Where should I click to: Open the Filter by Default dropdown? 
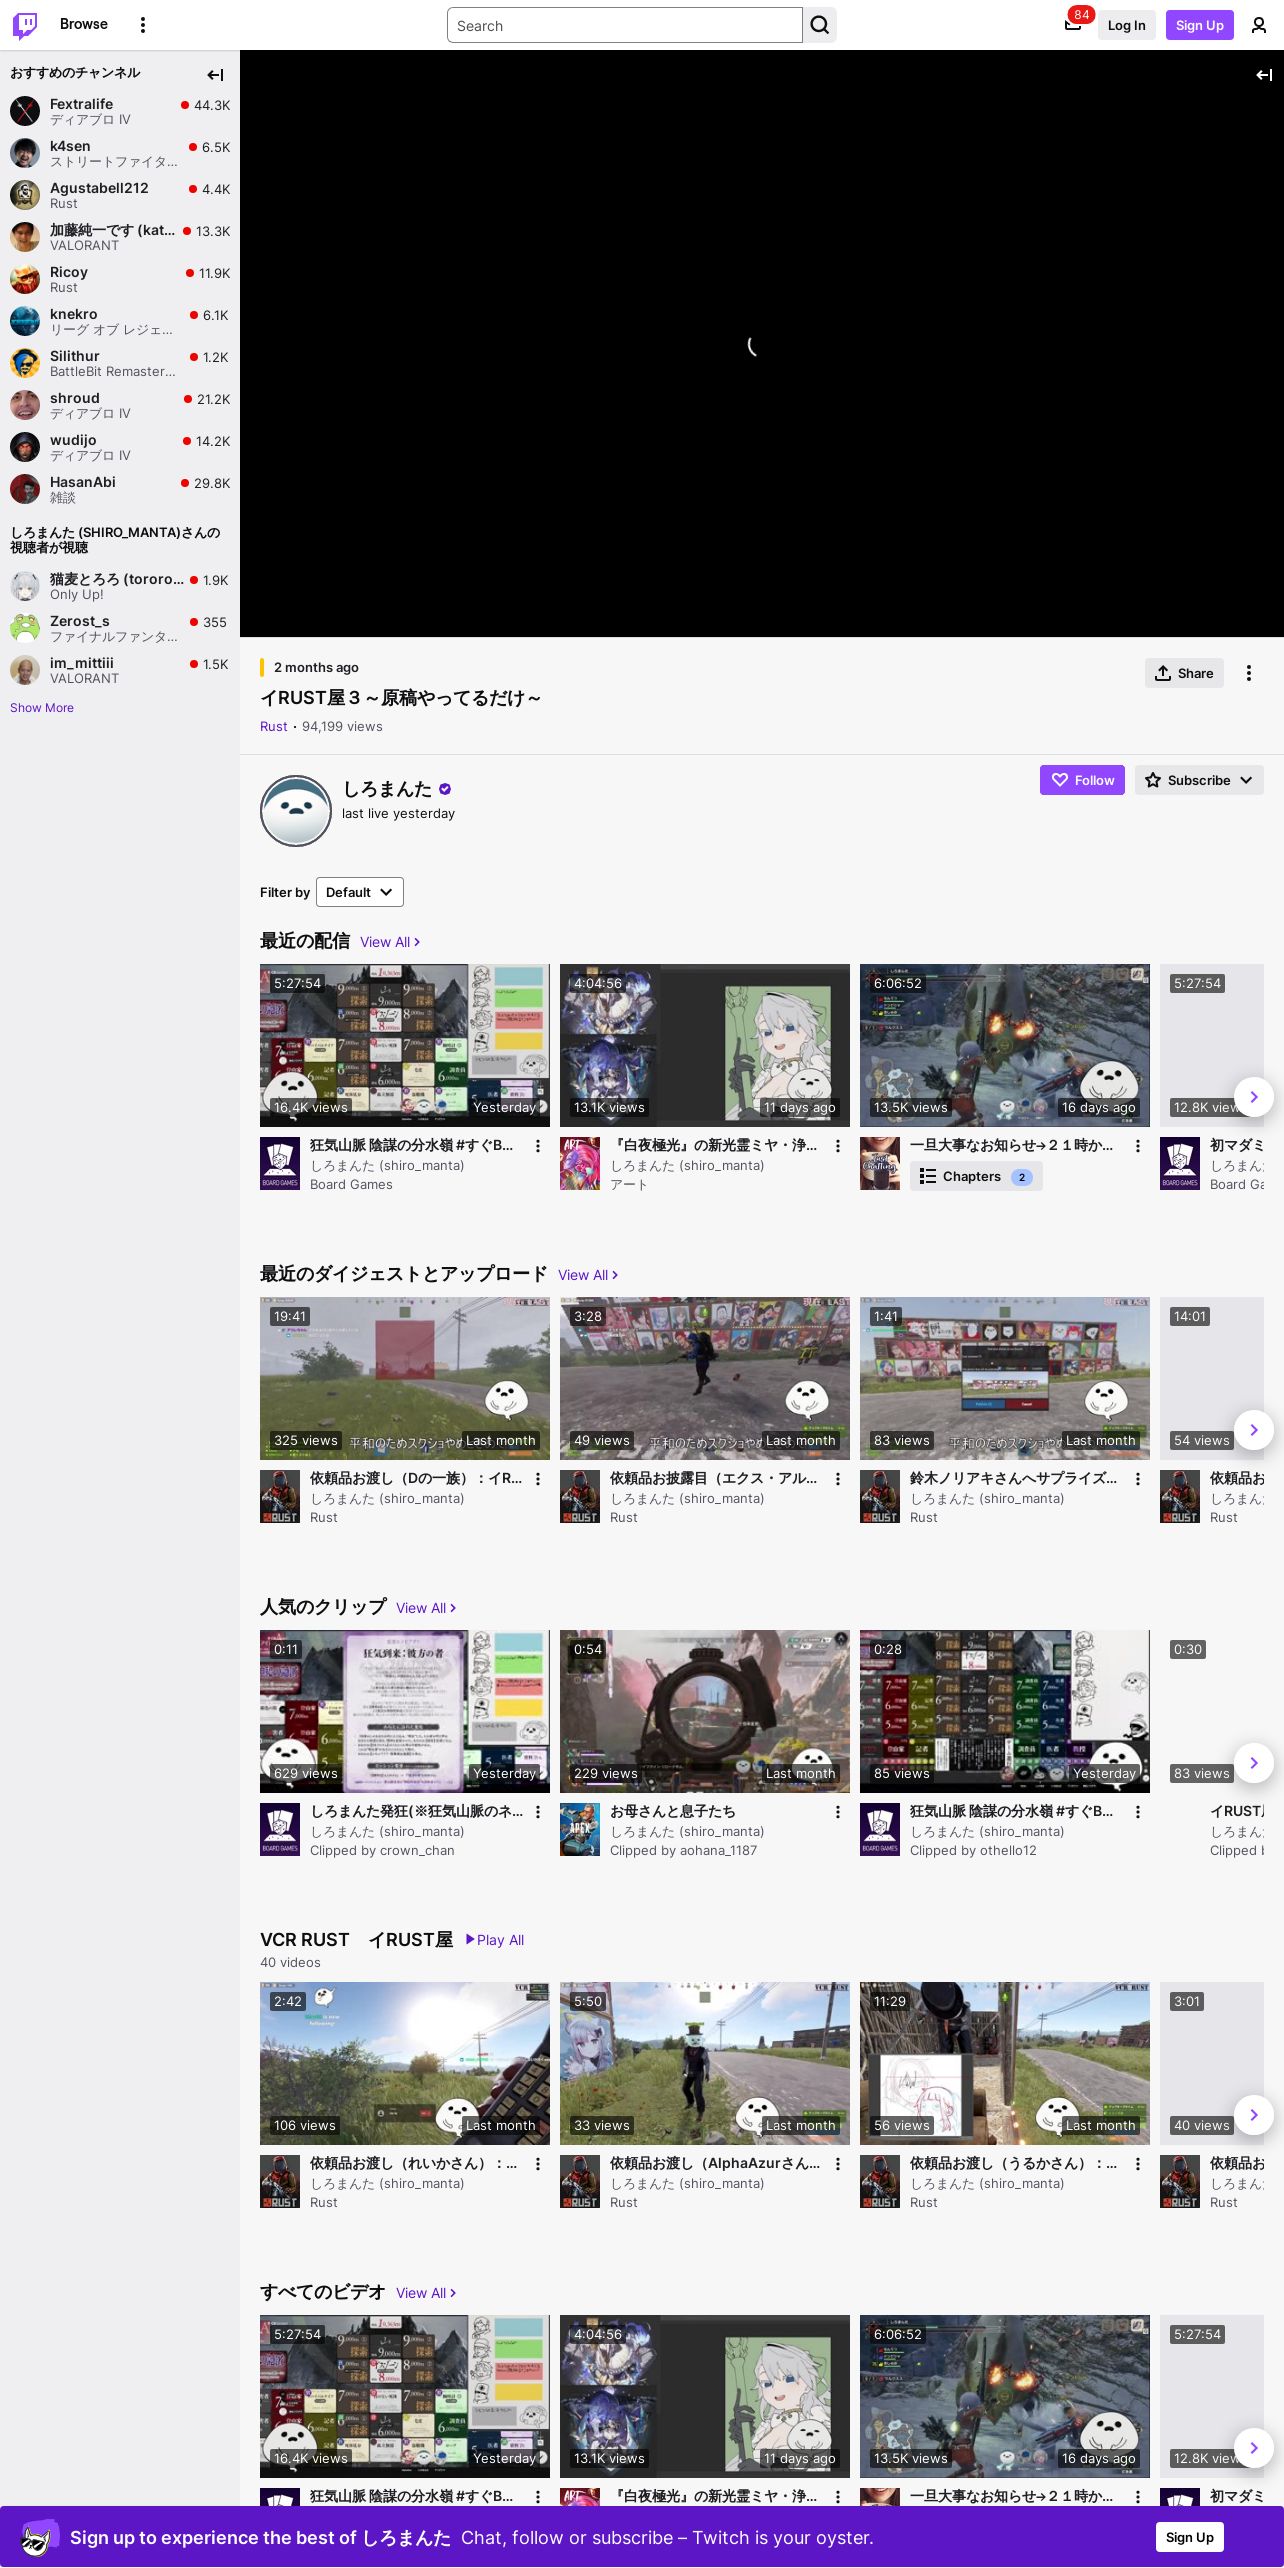(x=360, y=892)
